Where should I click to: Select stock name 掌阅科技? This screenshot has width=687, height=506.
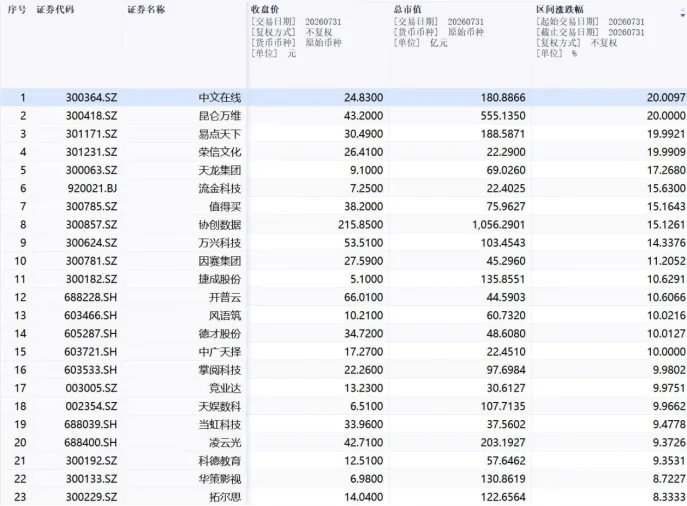220,370
